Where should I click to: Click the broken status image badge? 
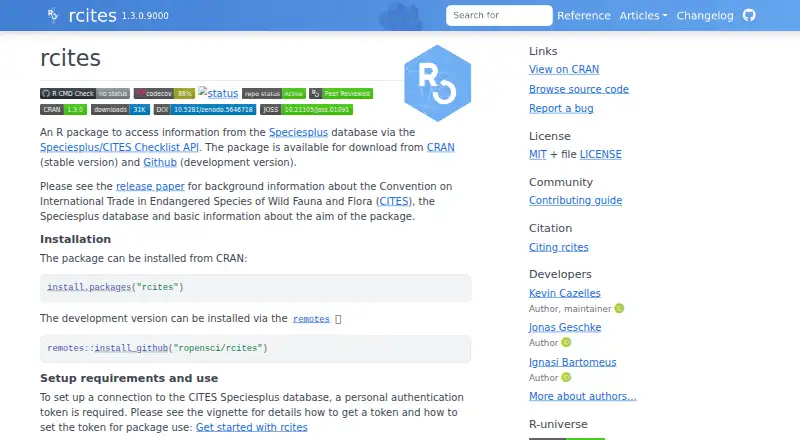(218, 93)
